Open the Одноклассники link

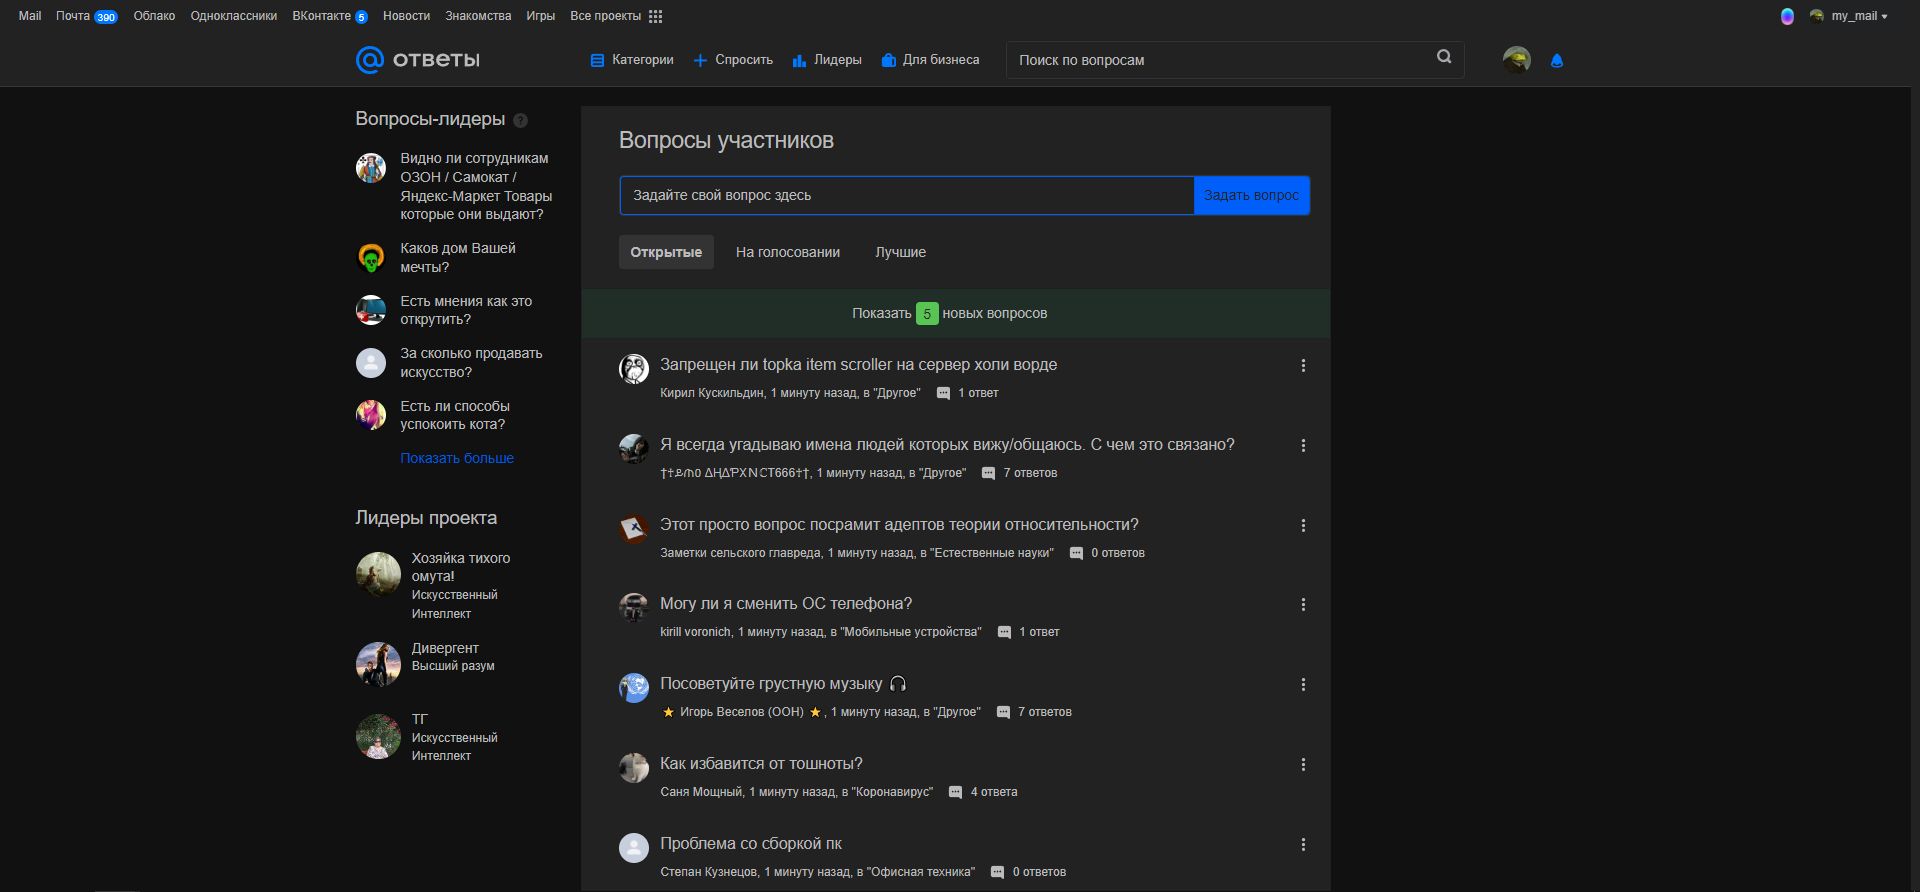tap(234, 16)
